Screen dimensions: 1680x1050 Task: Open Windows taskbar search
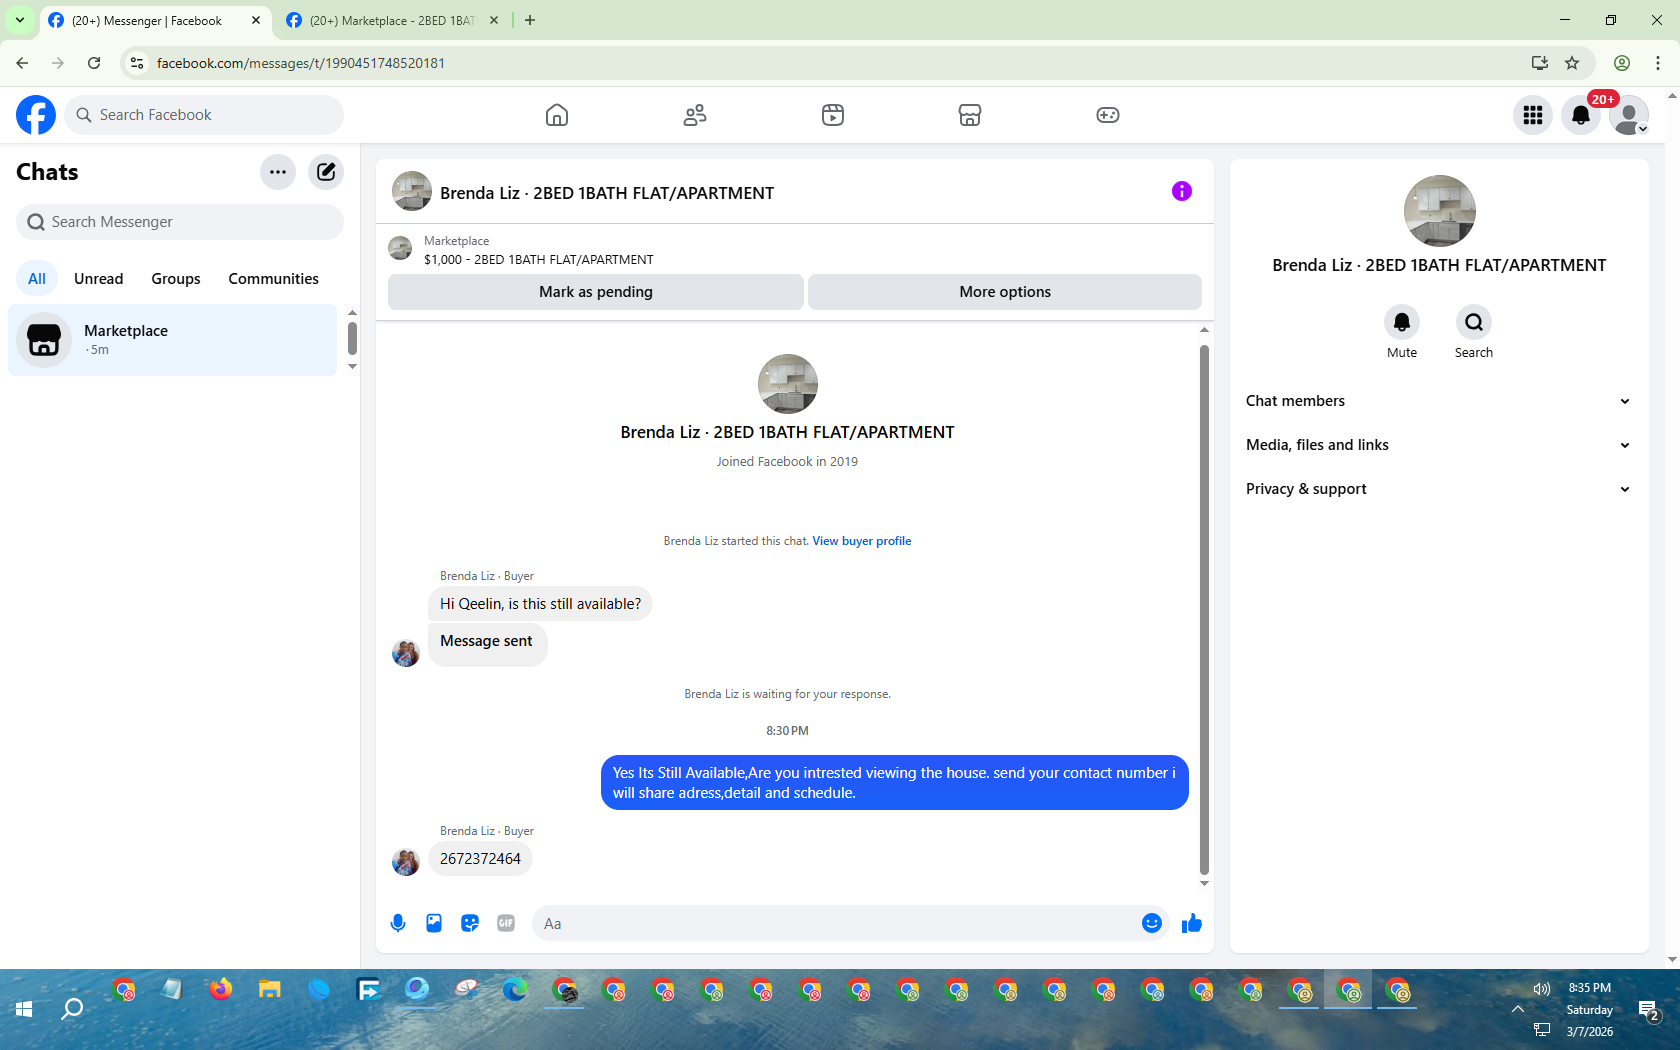[72, 1009]
